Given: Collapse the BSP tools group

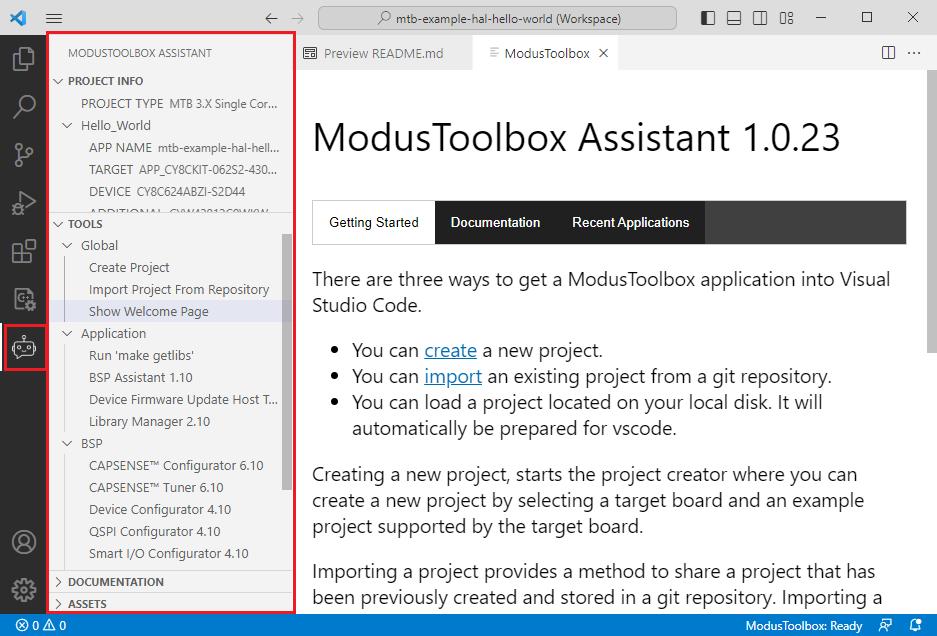Looking at the screenshot, I should (67, 444).
